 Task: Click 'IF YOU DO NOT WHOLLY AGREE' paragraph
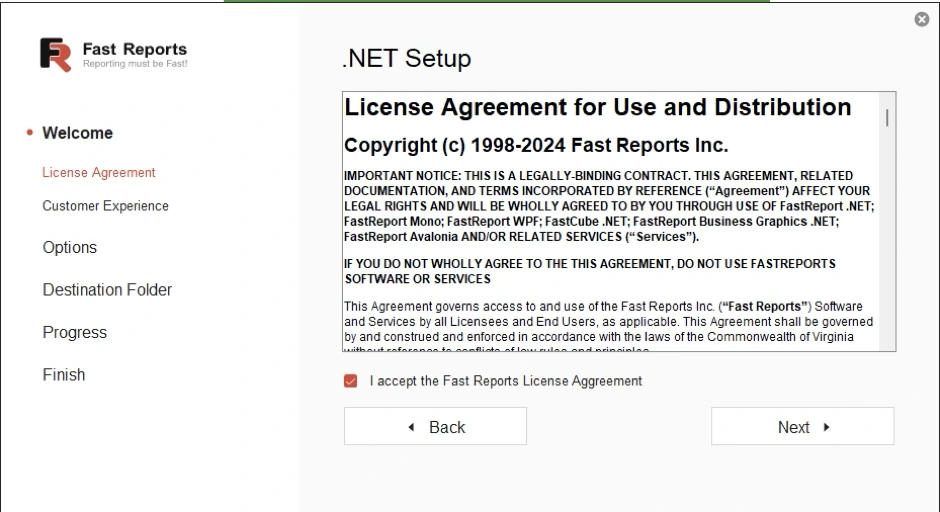pyautogui.click(x=590, y=272)
